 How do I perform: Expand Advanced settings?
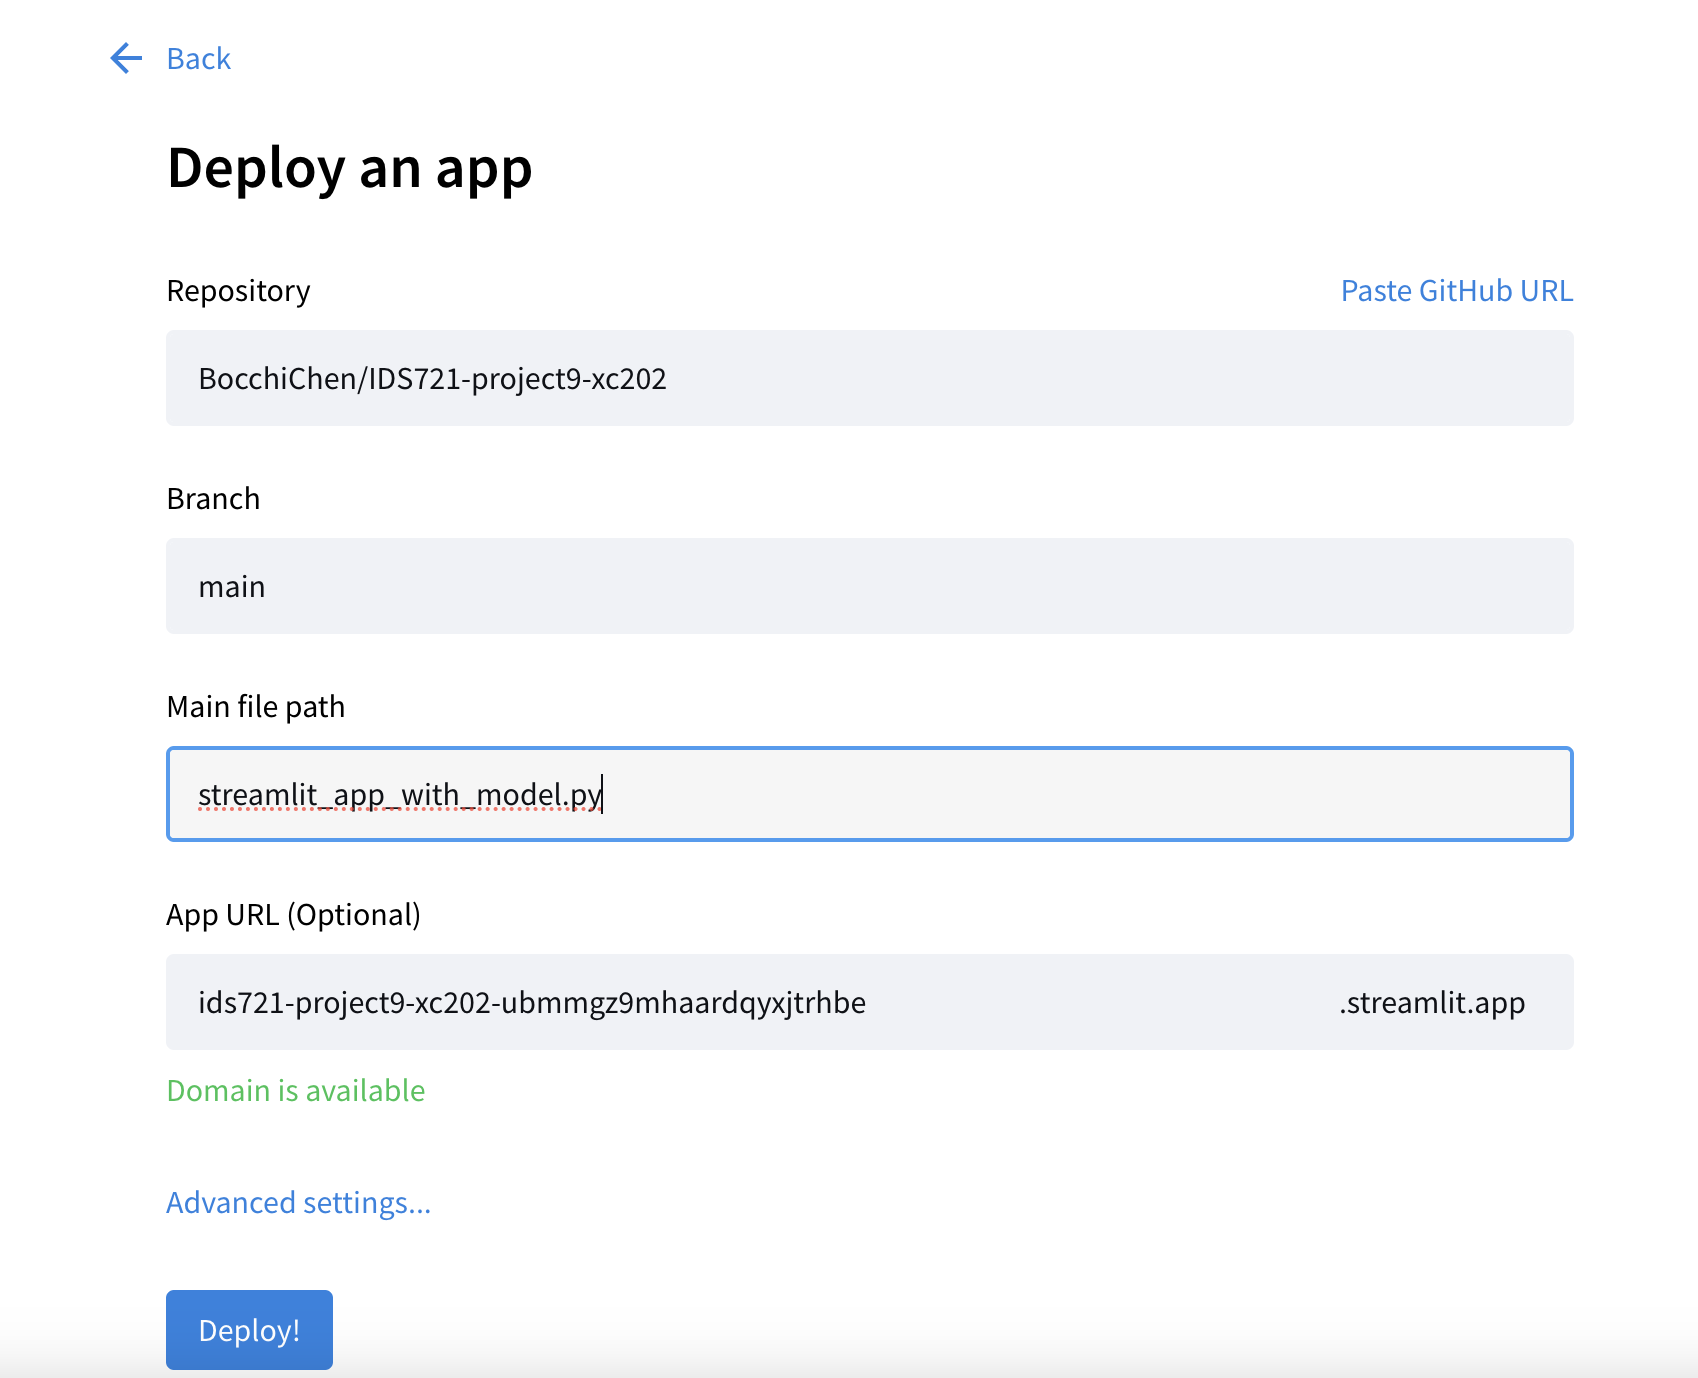[x=298, y=1203]
